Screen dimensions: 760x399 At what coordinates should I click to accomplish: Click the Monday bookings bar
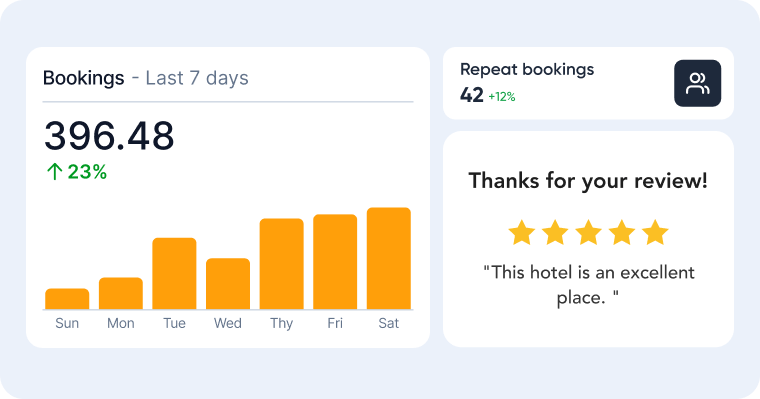coord(121,293)
